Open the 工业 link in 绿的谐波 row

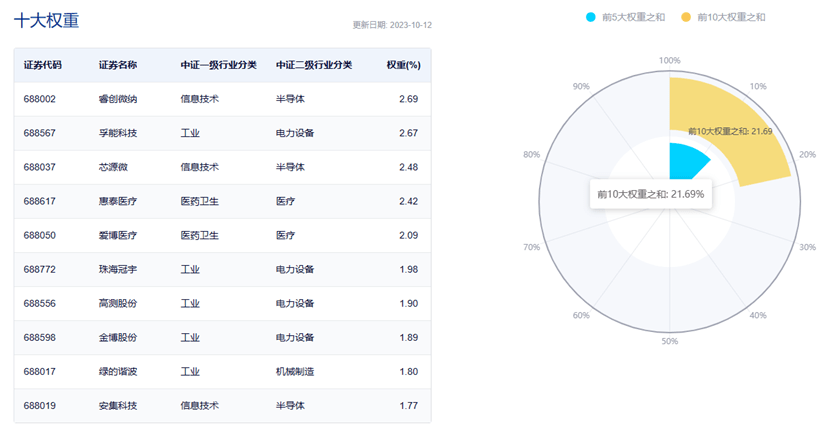pos(190,371)
